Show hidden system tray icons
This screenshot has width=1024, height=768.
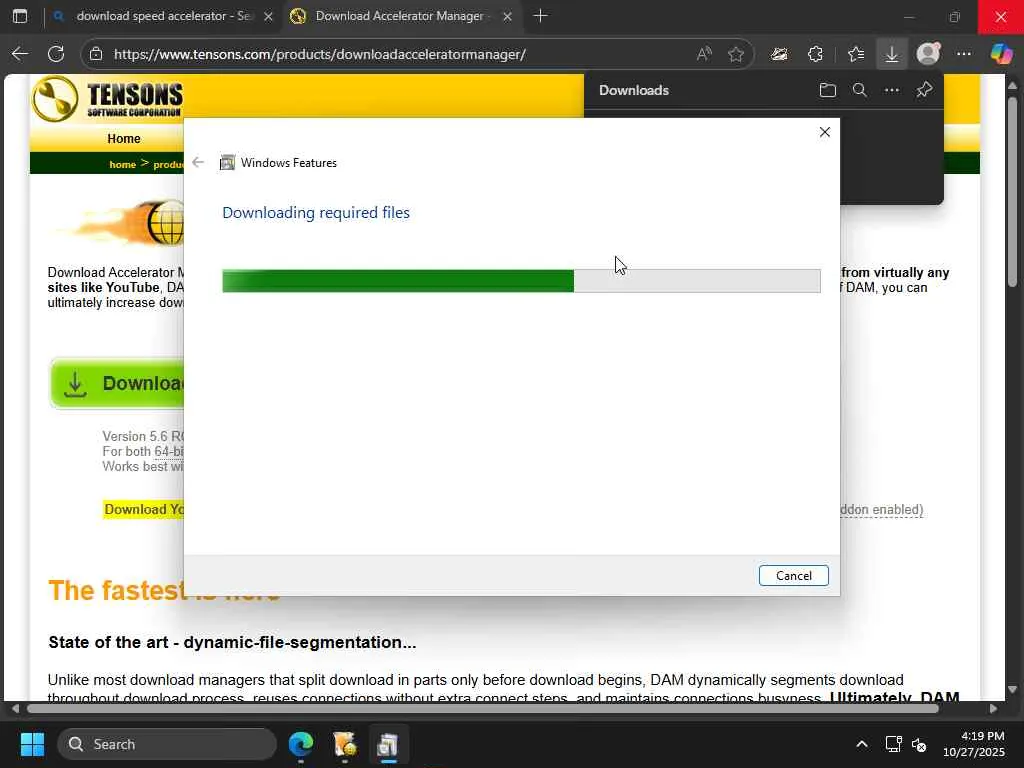(x=862, y=744)
